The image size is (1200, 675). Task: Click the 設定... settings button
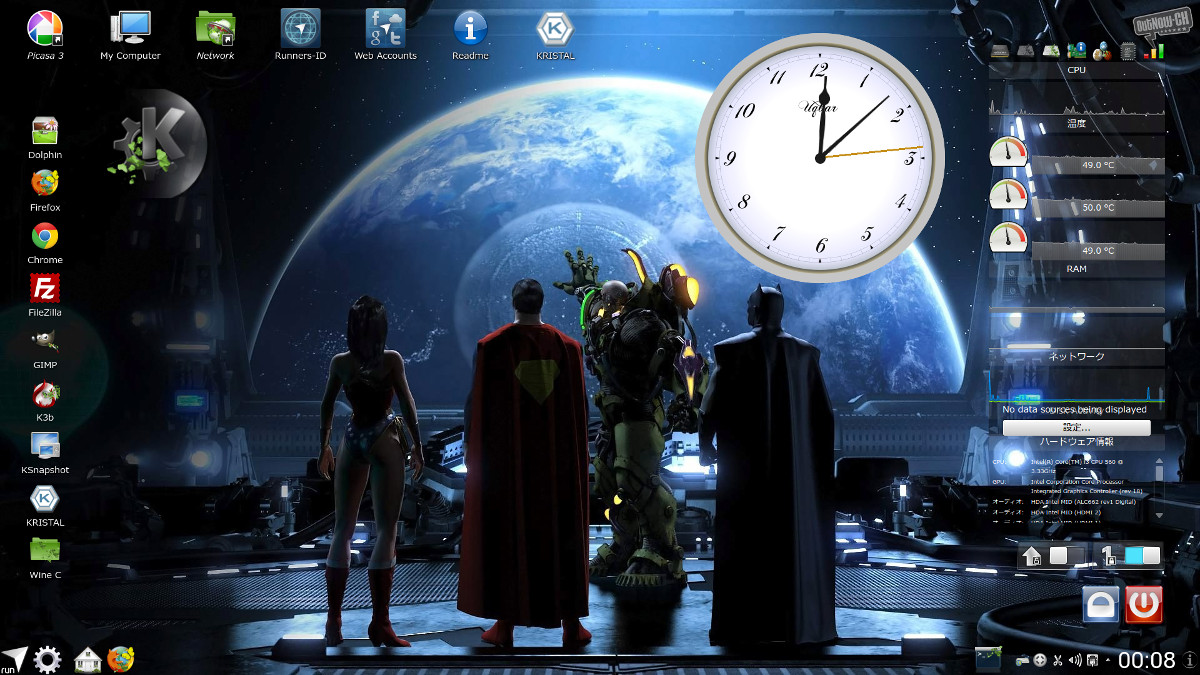(x=1076, y=427)
